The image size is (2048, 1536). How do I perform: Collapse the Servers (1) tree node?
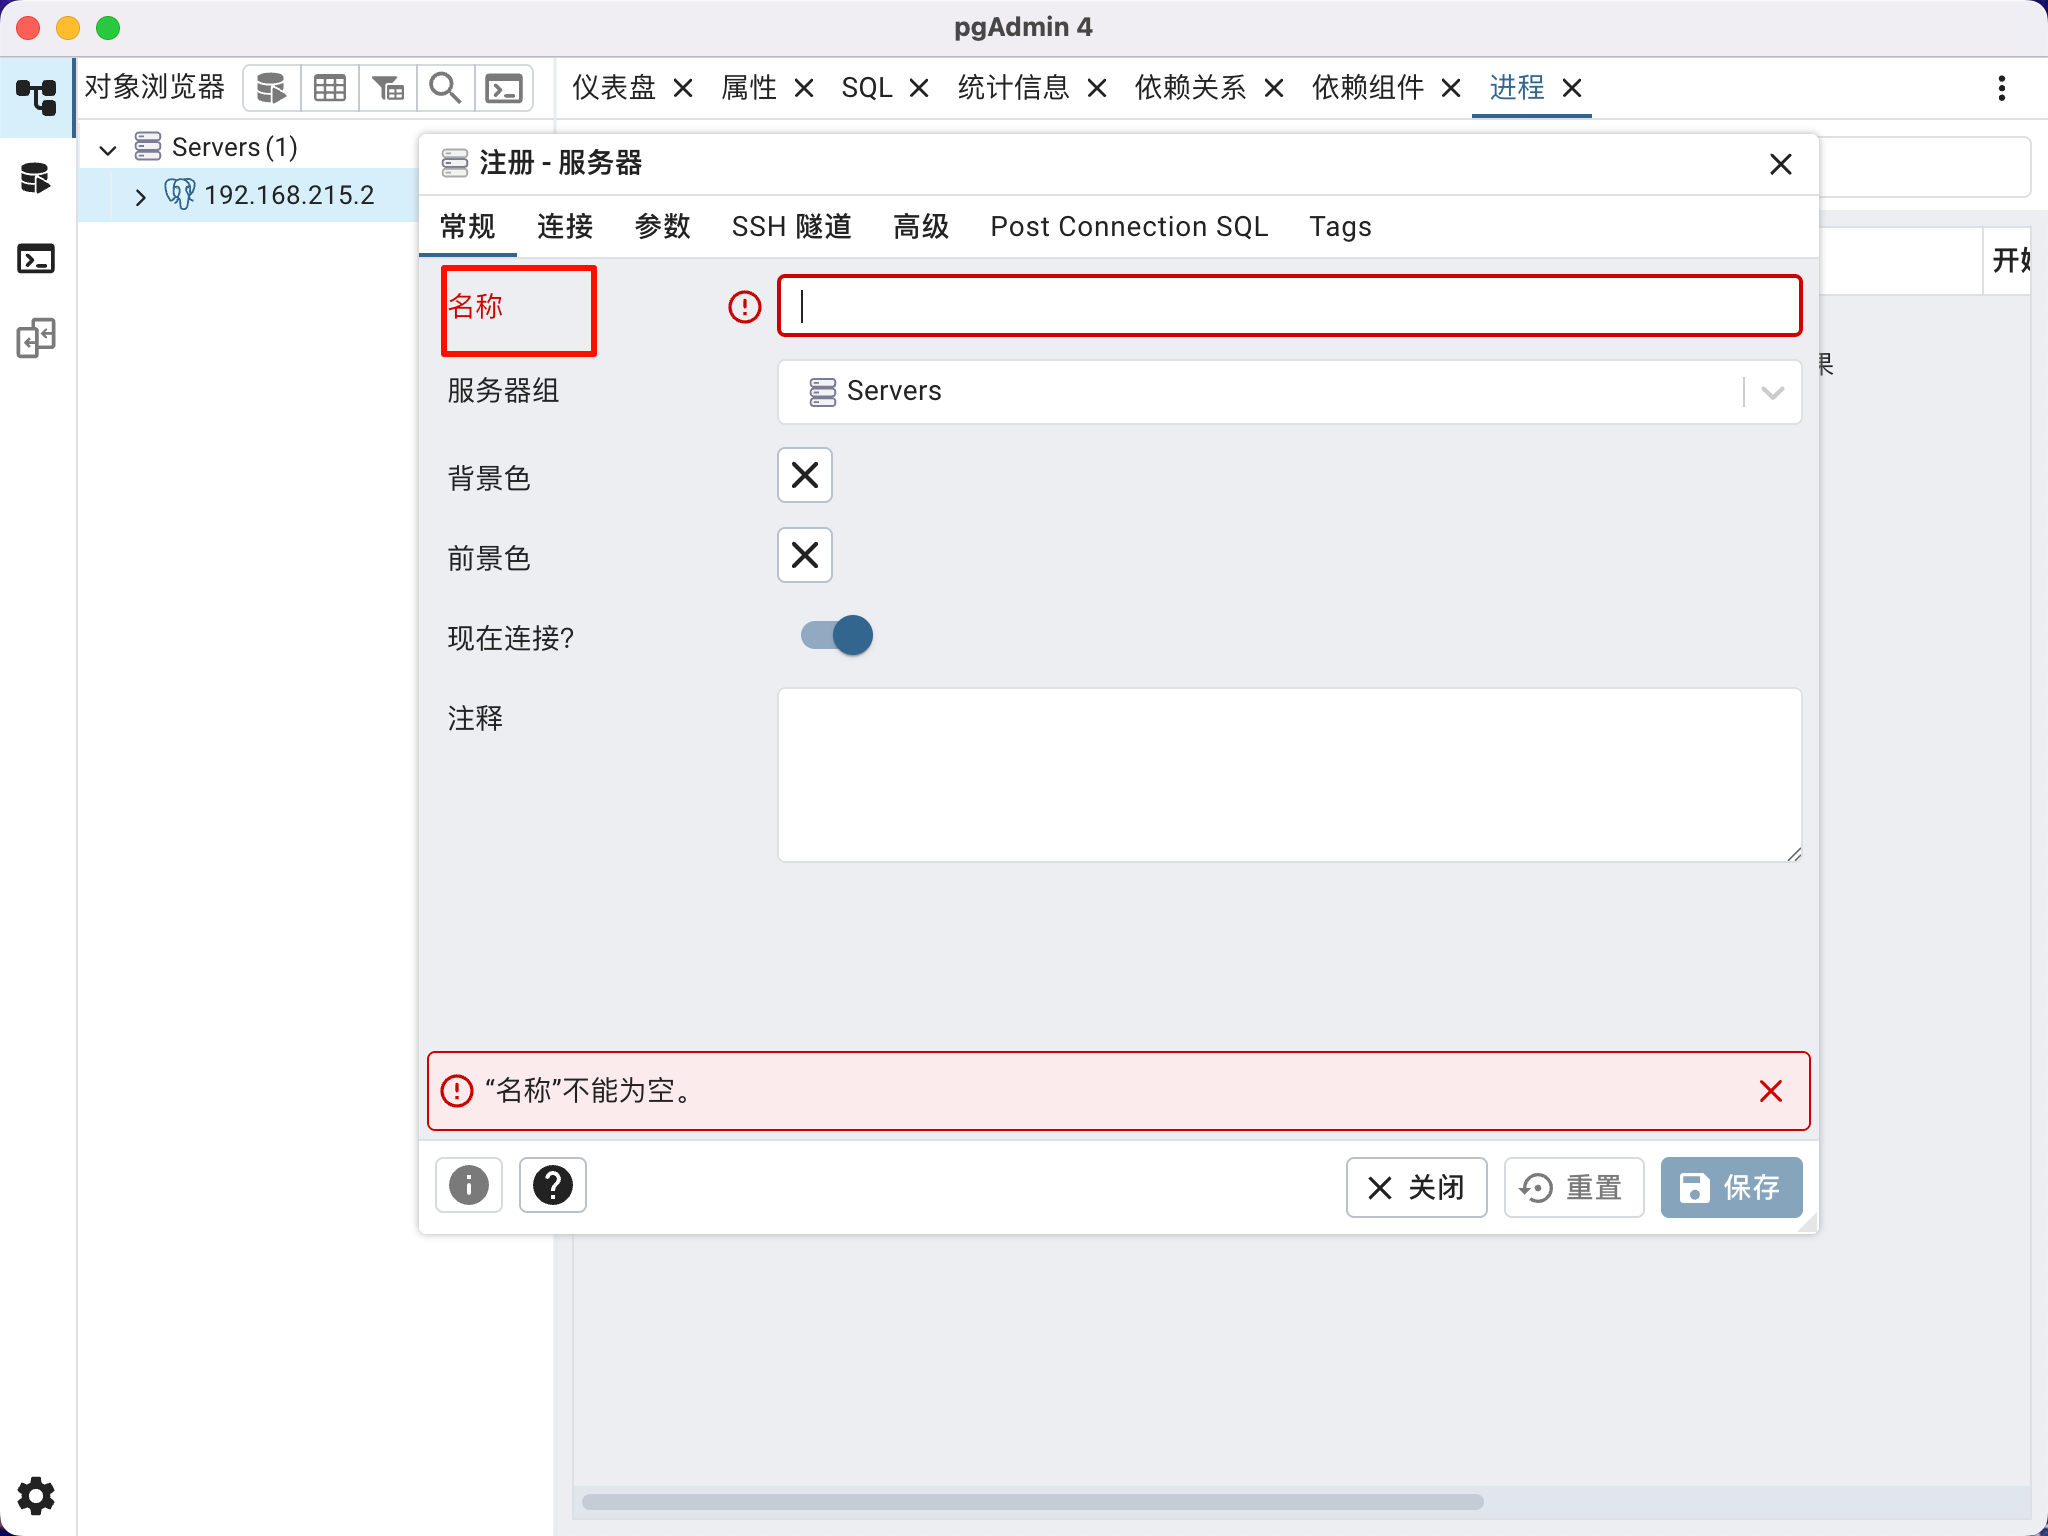pyautogui.click(x=108, y=148)
